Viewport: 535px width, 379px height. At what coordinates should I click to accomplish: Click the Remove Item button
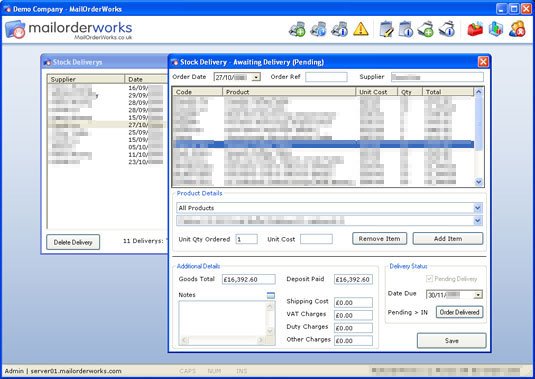(x=379, y=238)
